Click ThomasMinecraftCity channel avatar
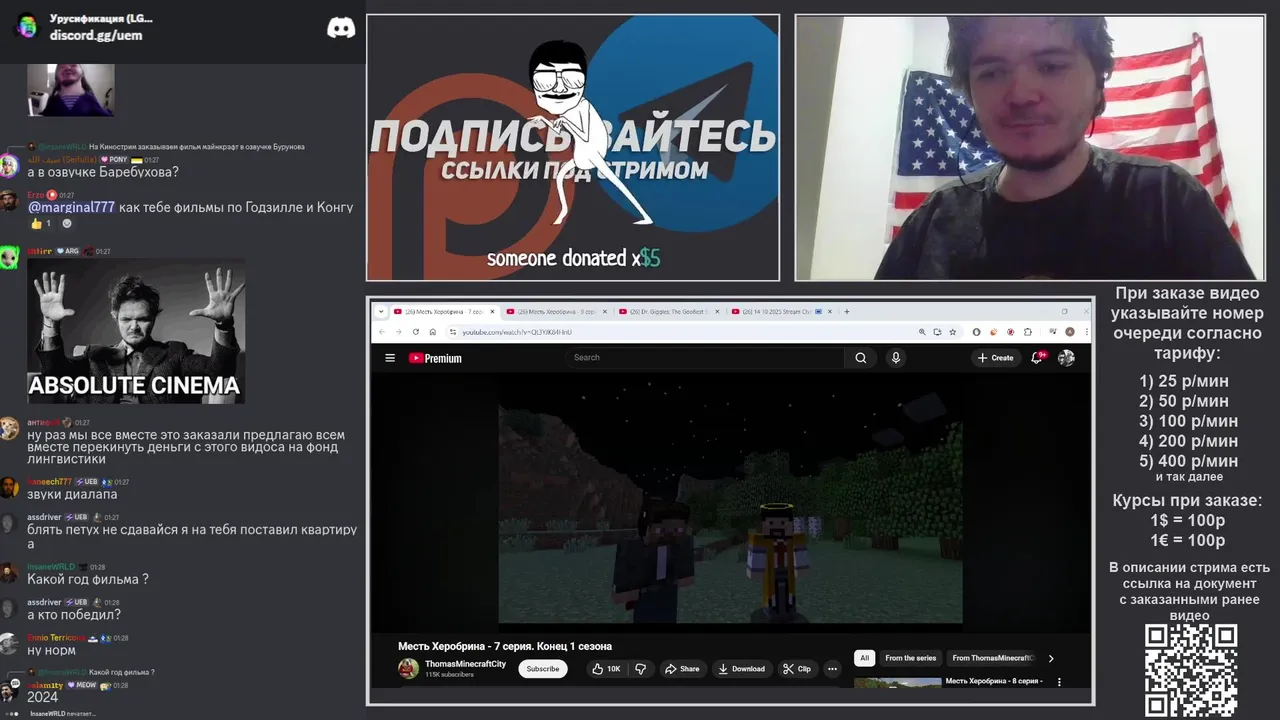Viewport: 1280px width, 720px height. coord(408,669)
